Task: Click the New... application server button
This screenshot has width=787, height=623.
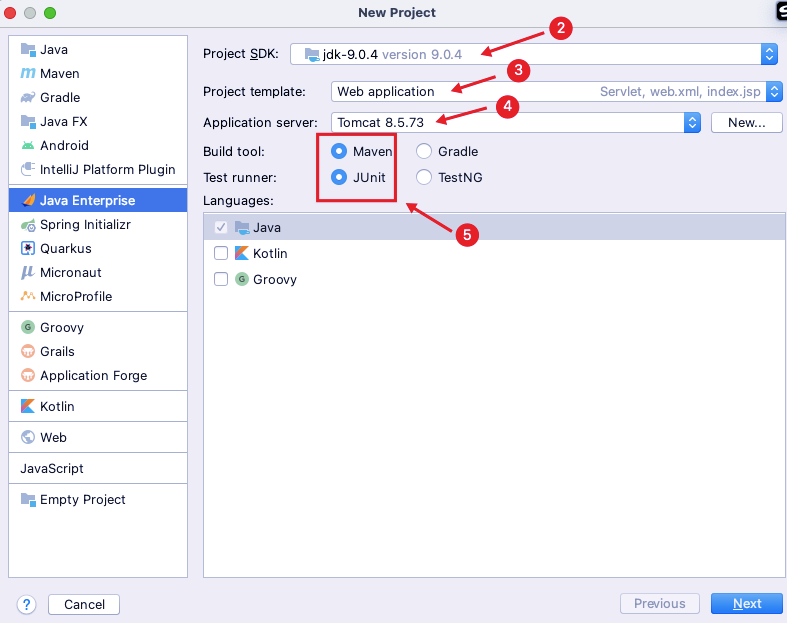Action: tap(746, 122)
